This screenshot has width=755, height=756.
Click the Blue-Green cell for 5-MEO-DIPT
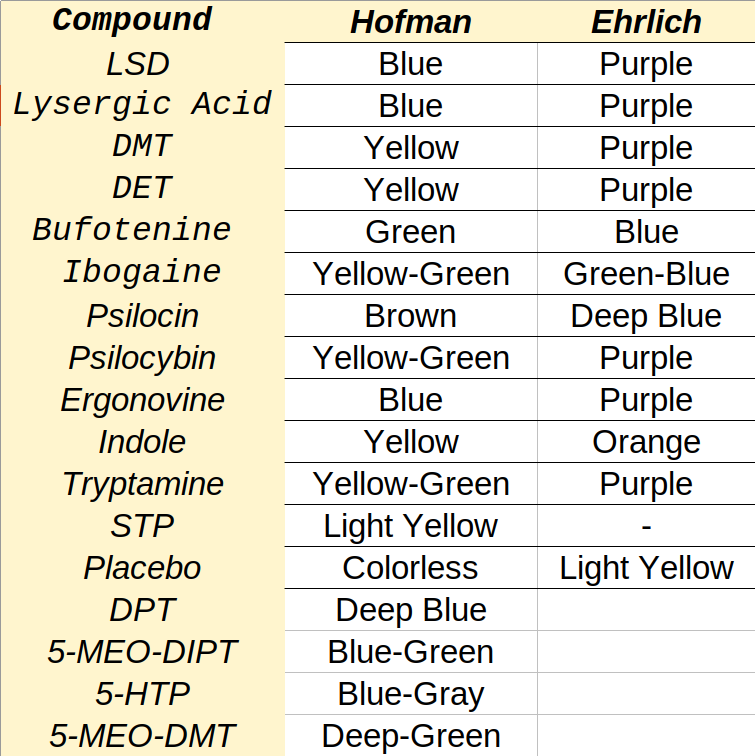[x=411, y=651]
